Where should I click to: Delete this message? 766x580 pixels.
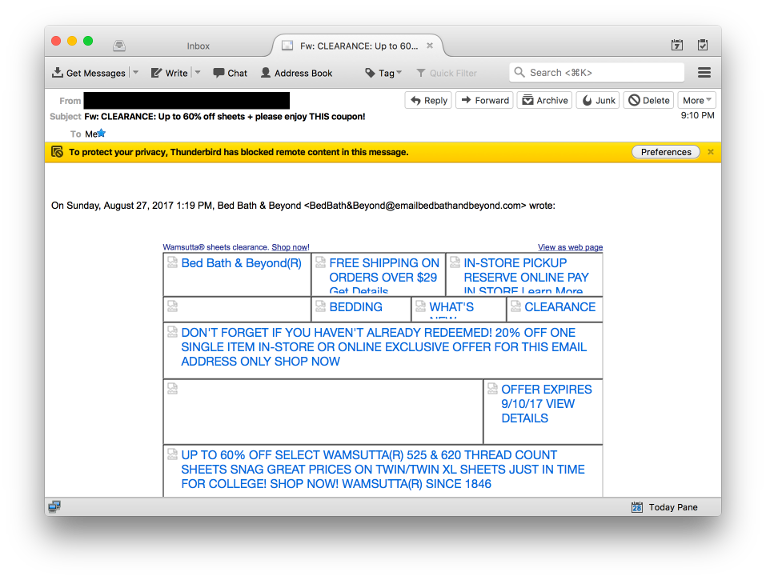click(x=649, y=100)
